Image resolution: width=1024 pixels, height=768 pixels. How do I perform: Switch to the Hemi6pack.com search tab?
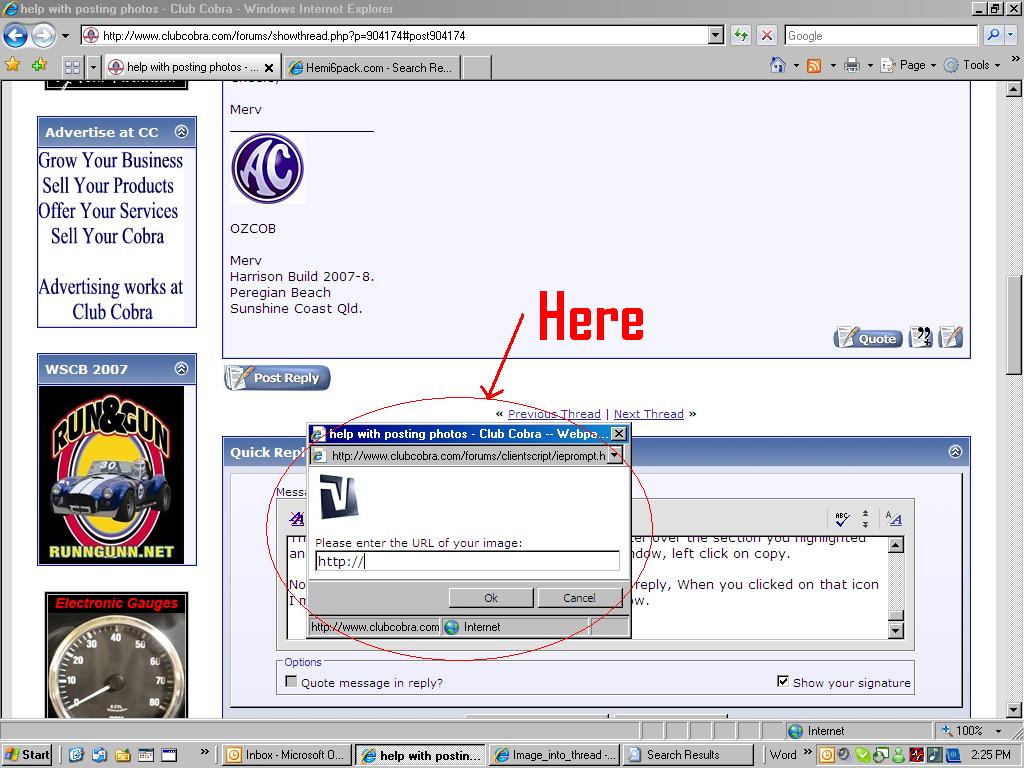click(370, 68)
